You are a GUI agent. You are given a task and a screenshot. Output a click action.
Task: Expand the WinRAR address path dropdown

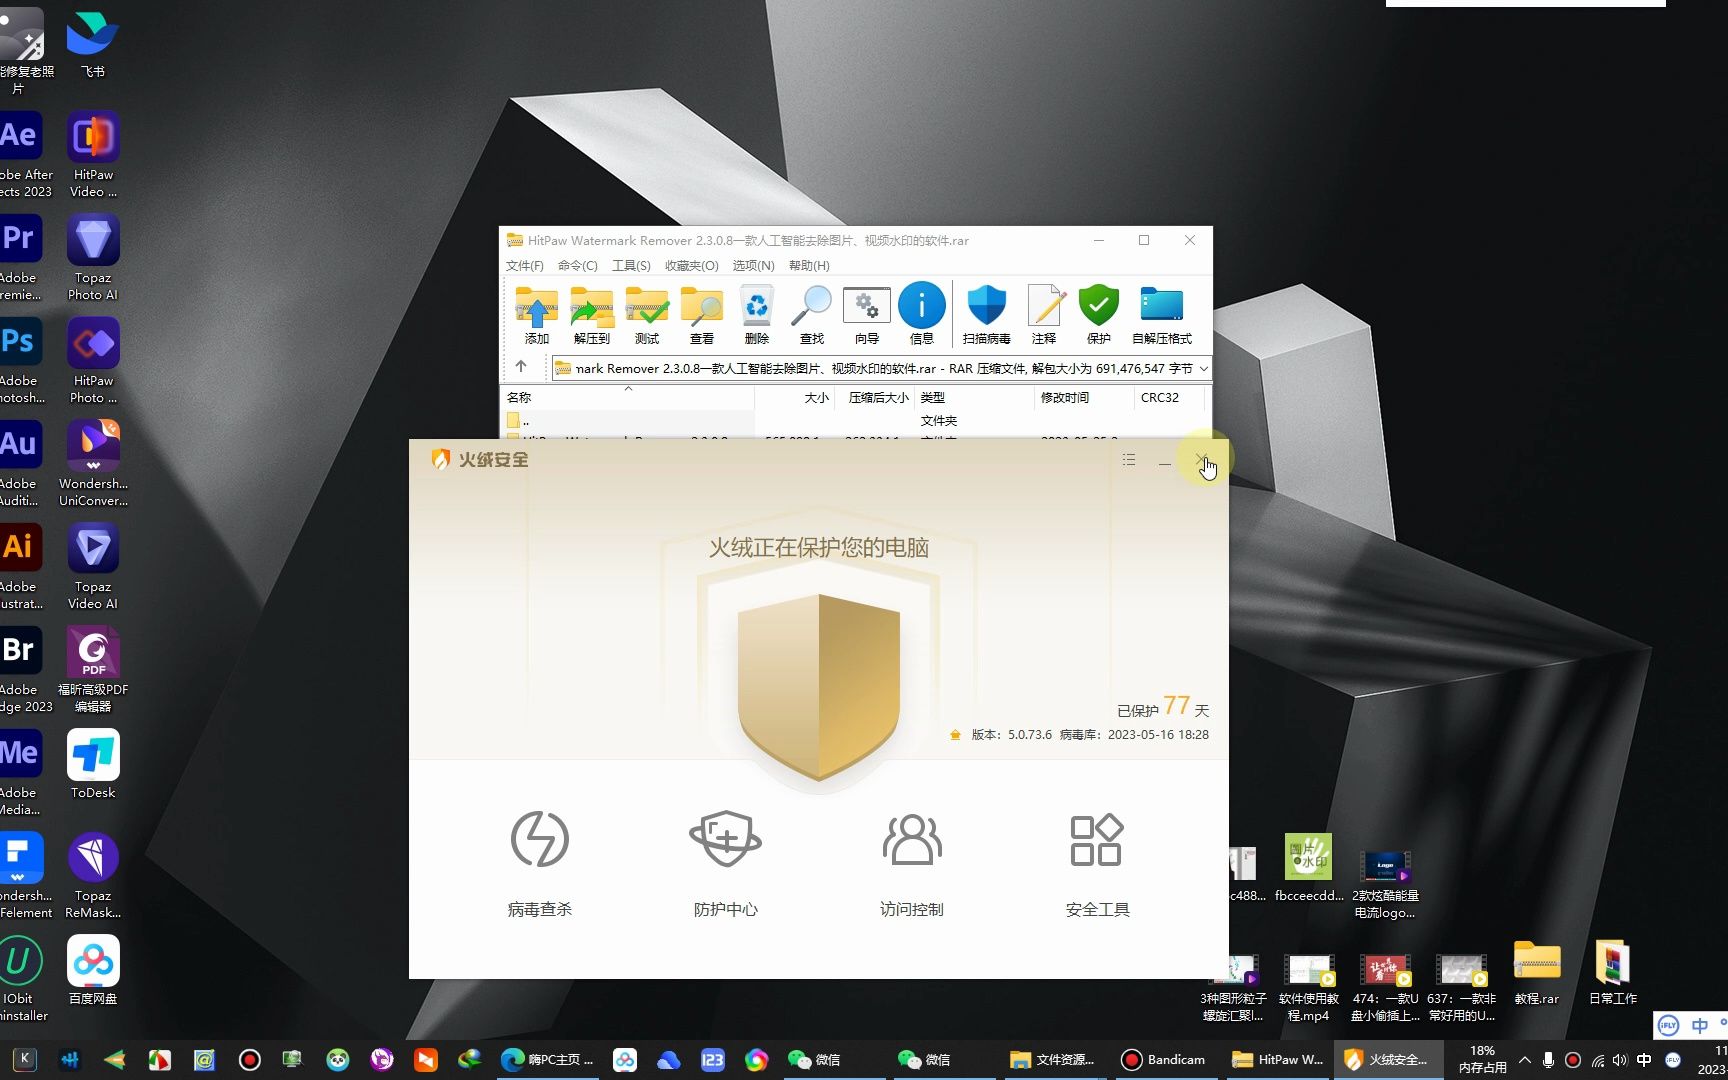[x=1203, y=368]
